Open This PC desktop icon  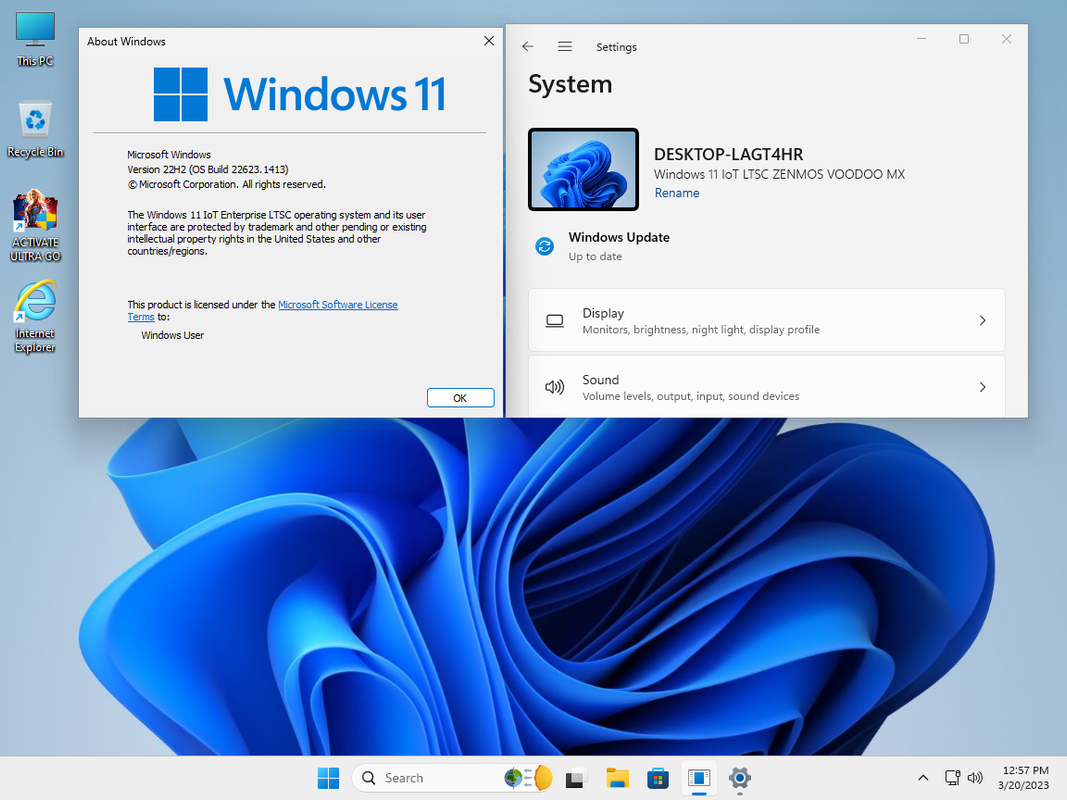tap(35, 39)
